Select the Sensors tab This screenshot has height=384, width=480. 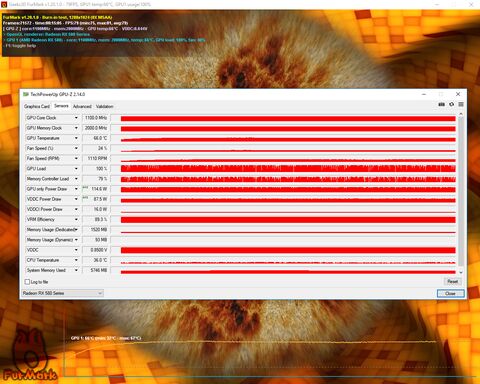pos(61,106)
